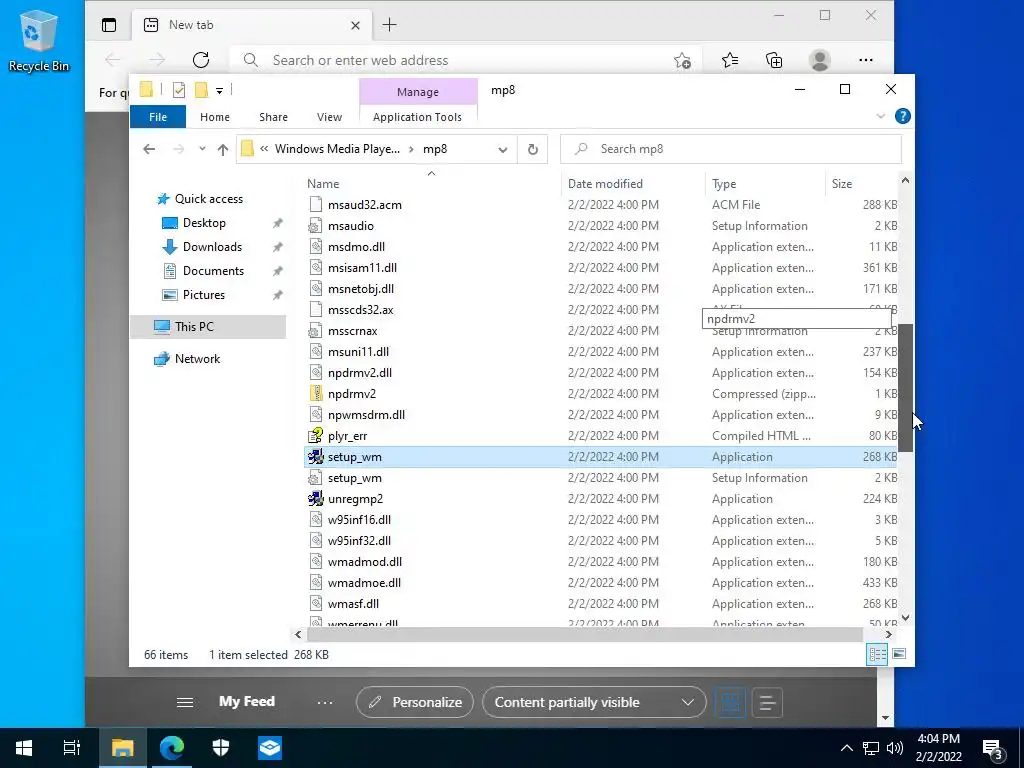Open recent locations dropdown arrow
1024x768 pixels.
coord(202,149)
